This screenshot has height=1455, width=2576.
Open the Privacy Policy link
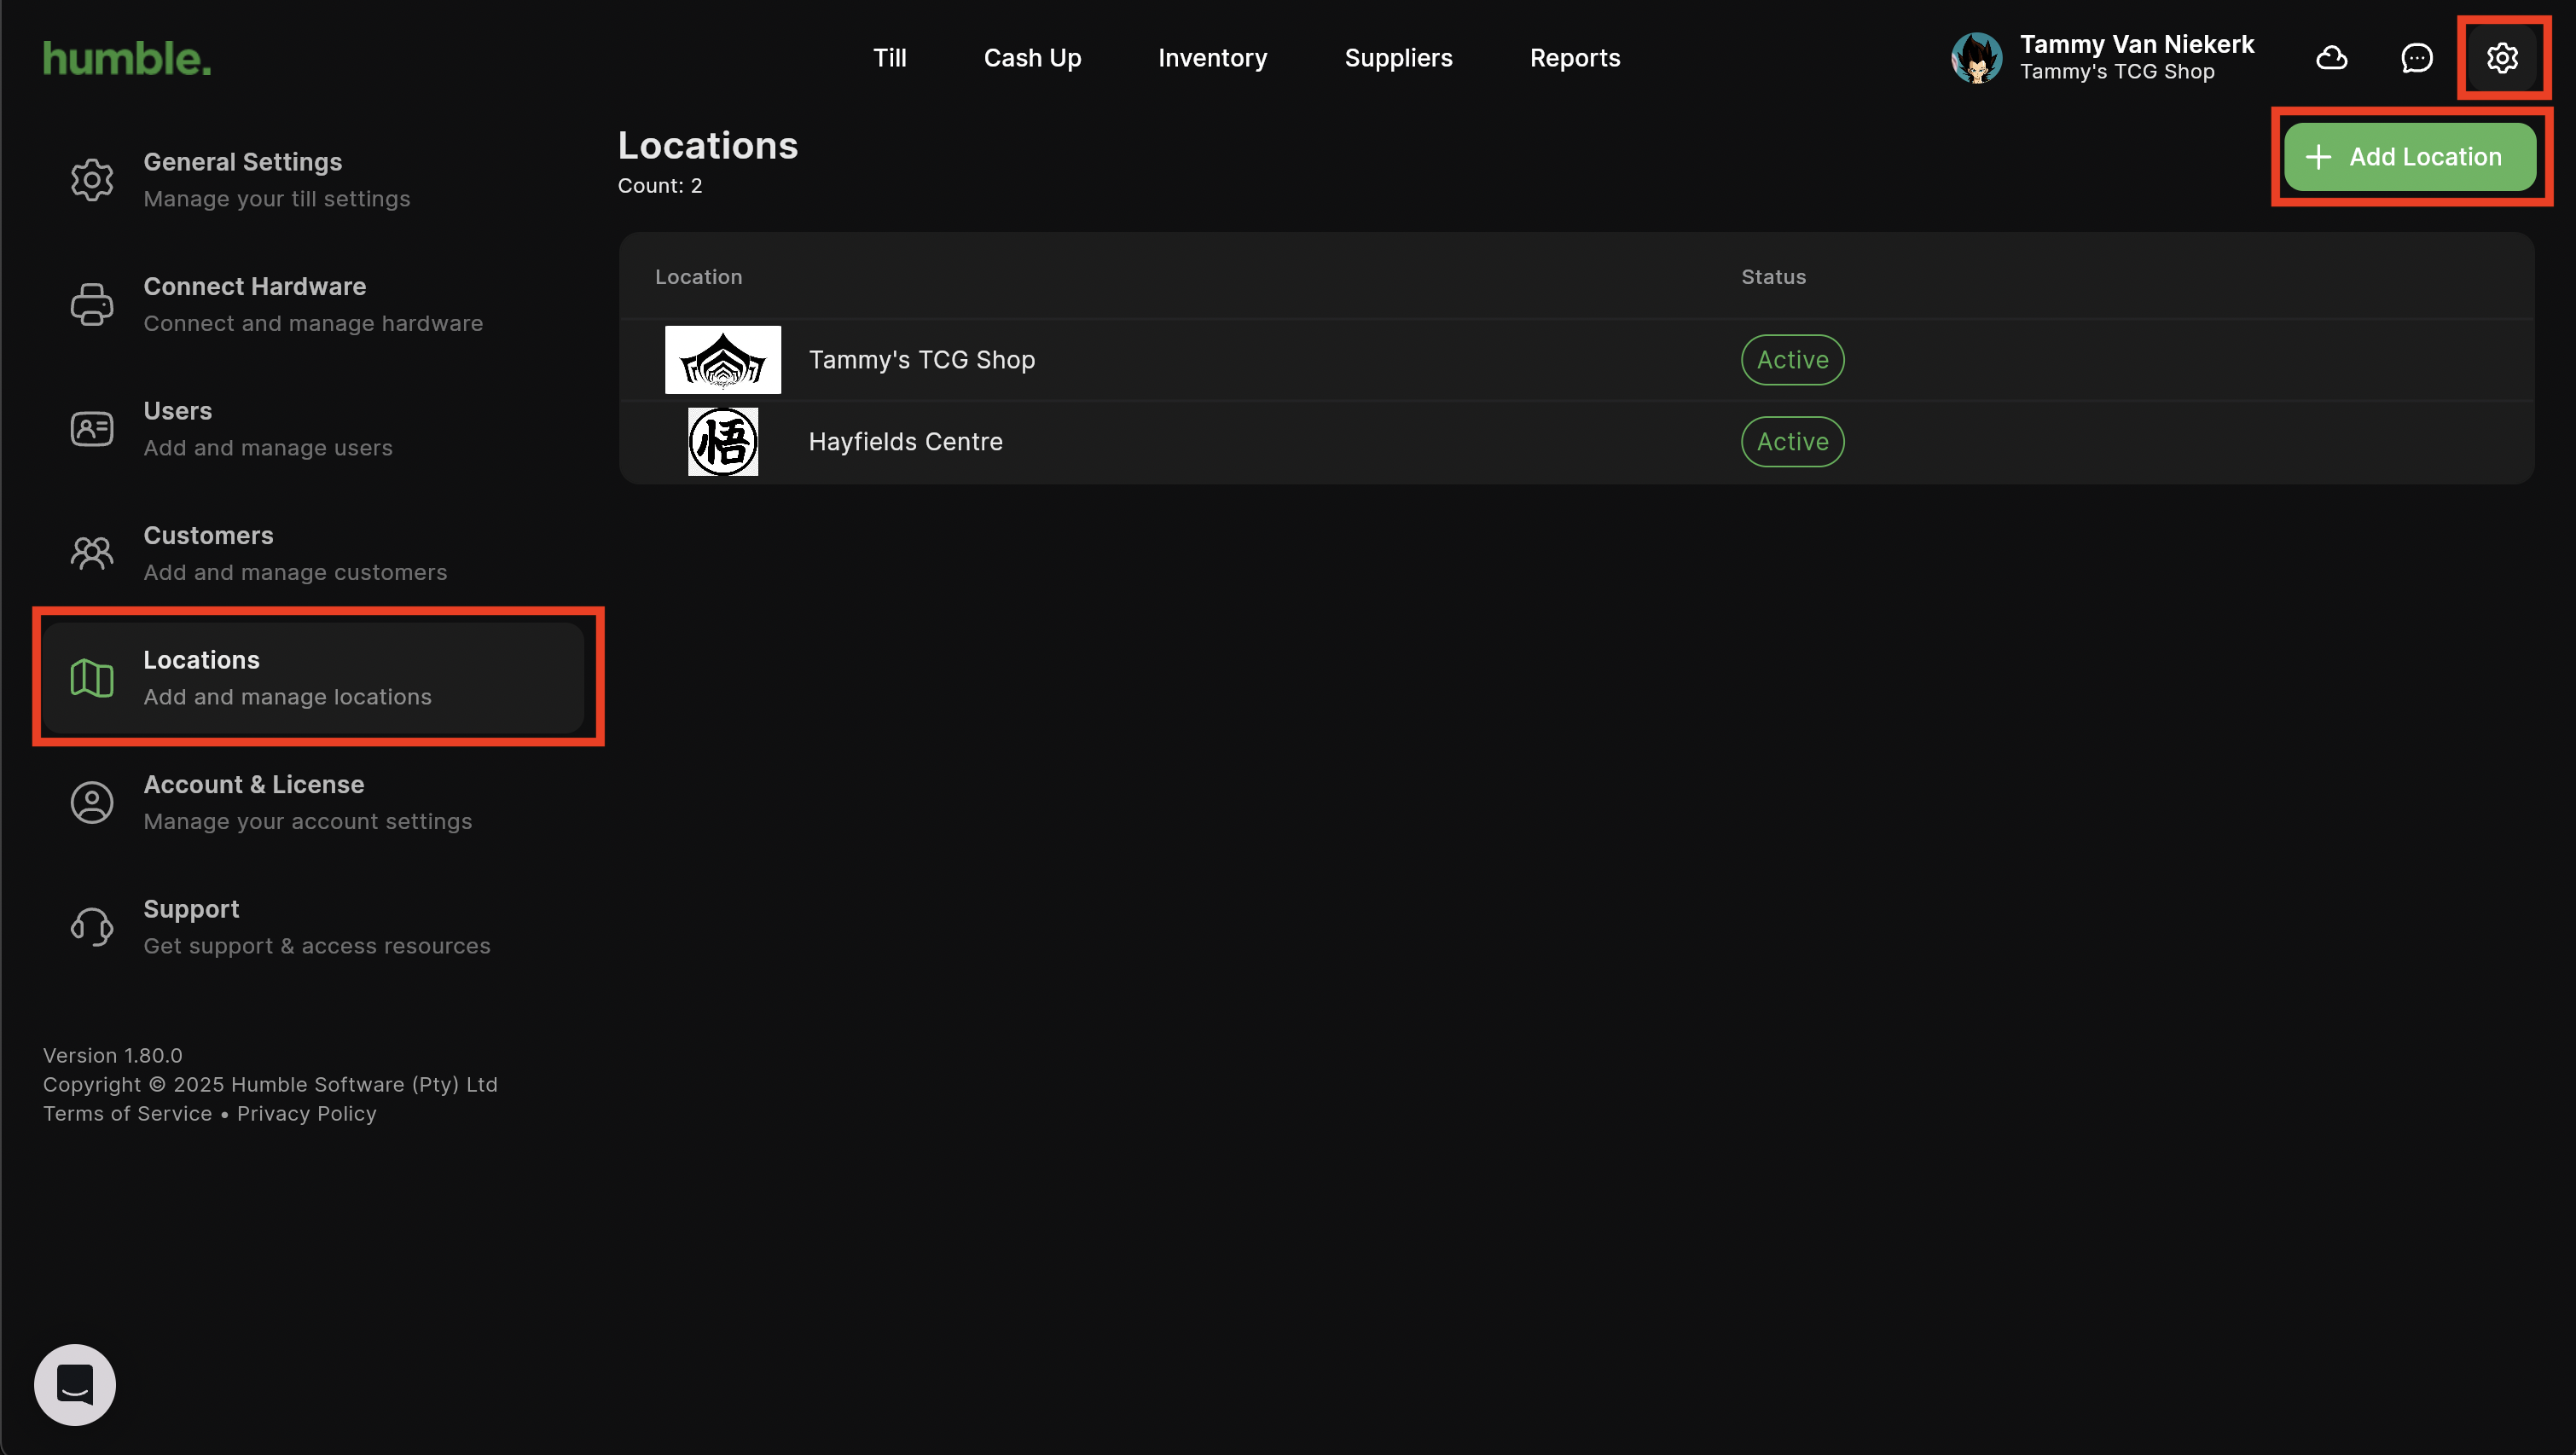306,1113
